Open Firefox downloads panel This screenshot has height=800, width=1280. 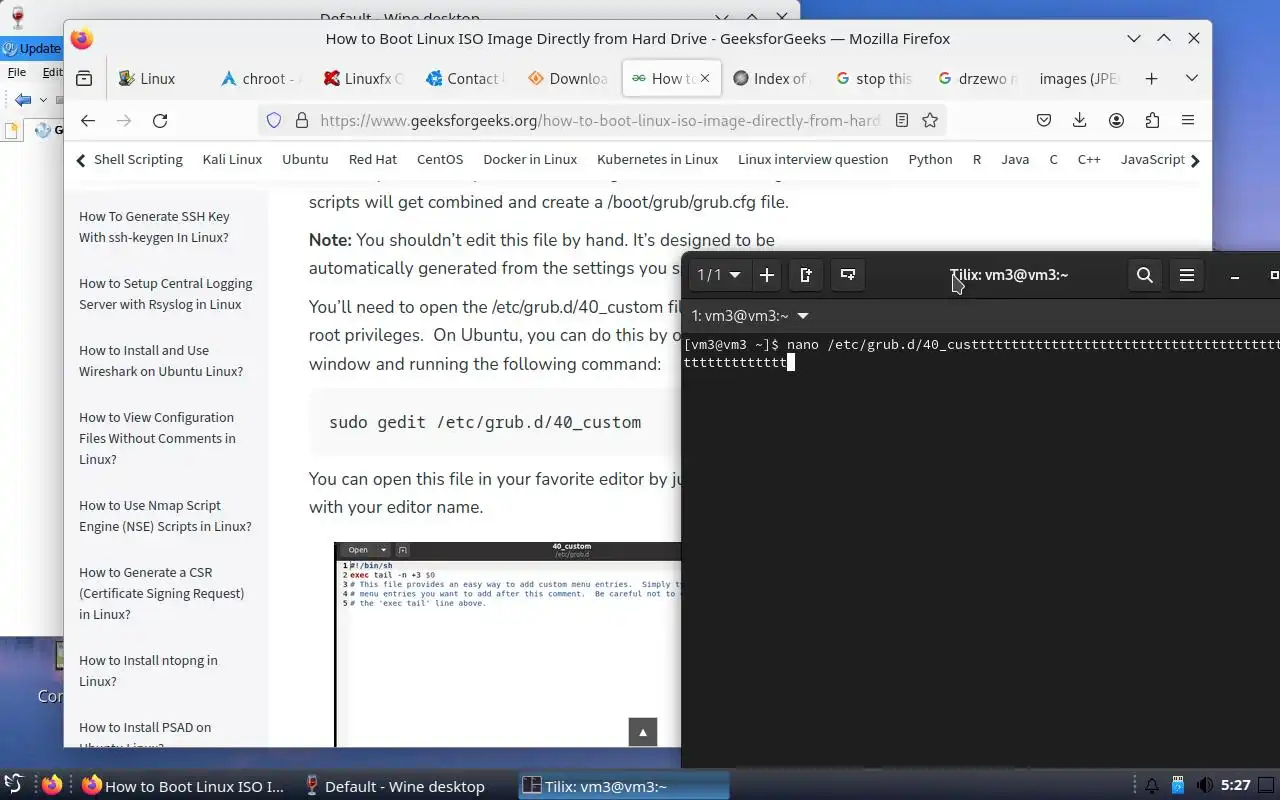coord(1080,120)
